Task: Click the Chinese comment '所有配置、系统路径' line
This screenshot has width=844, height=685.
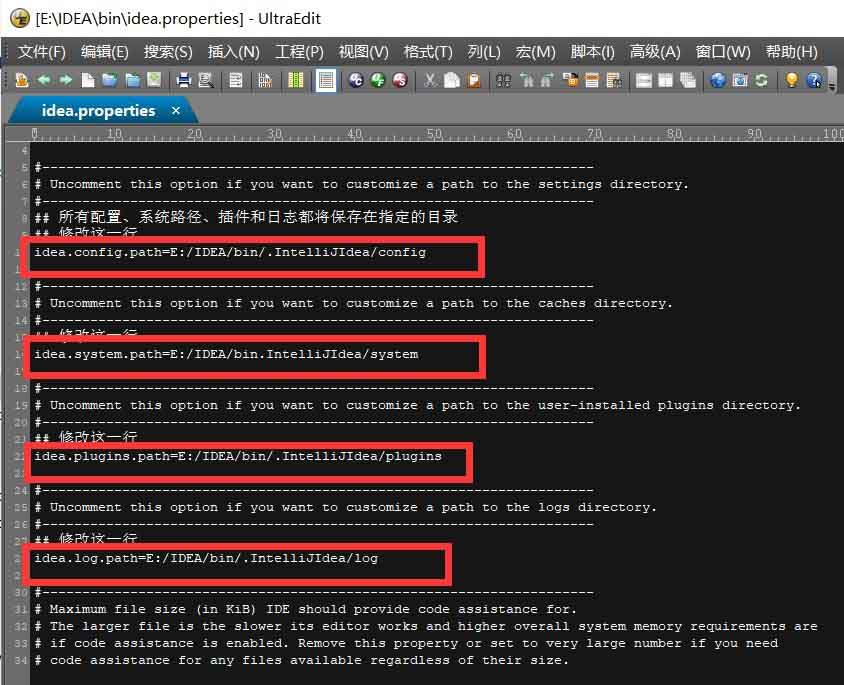Action: pyautogui.click(x=246, y=217)
